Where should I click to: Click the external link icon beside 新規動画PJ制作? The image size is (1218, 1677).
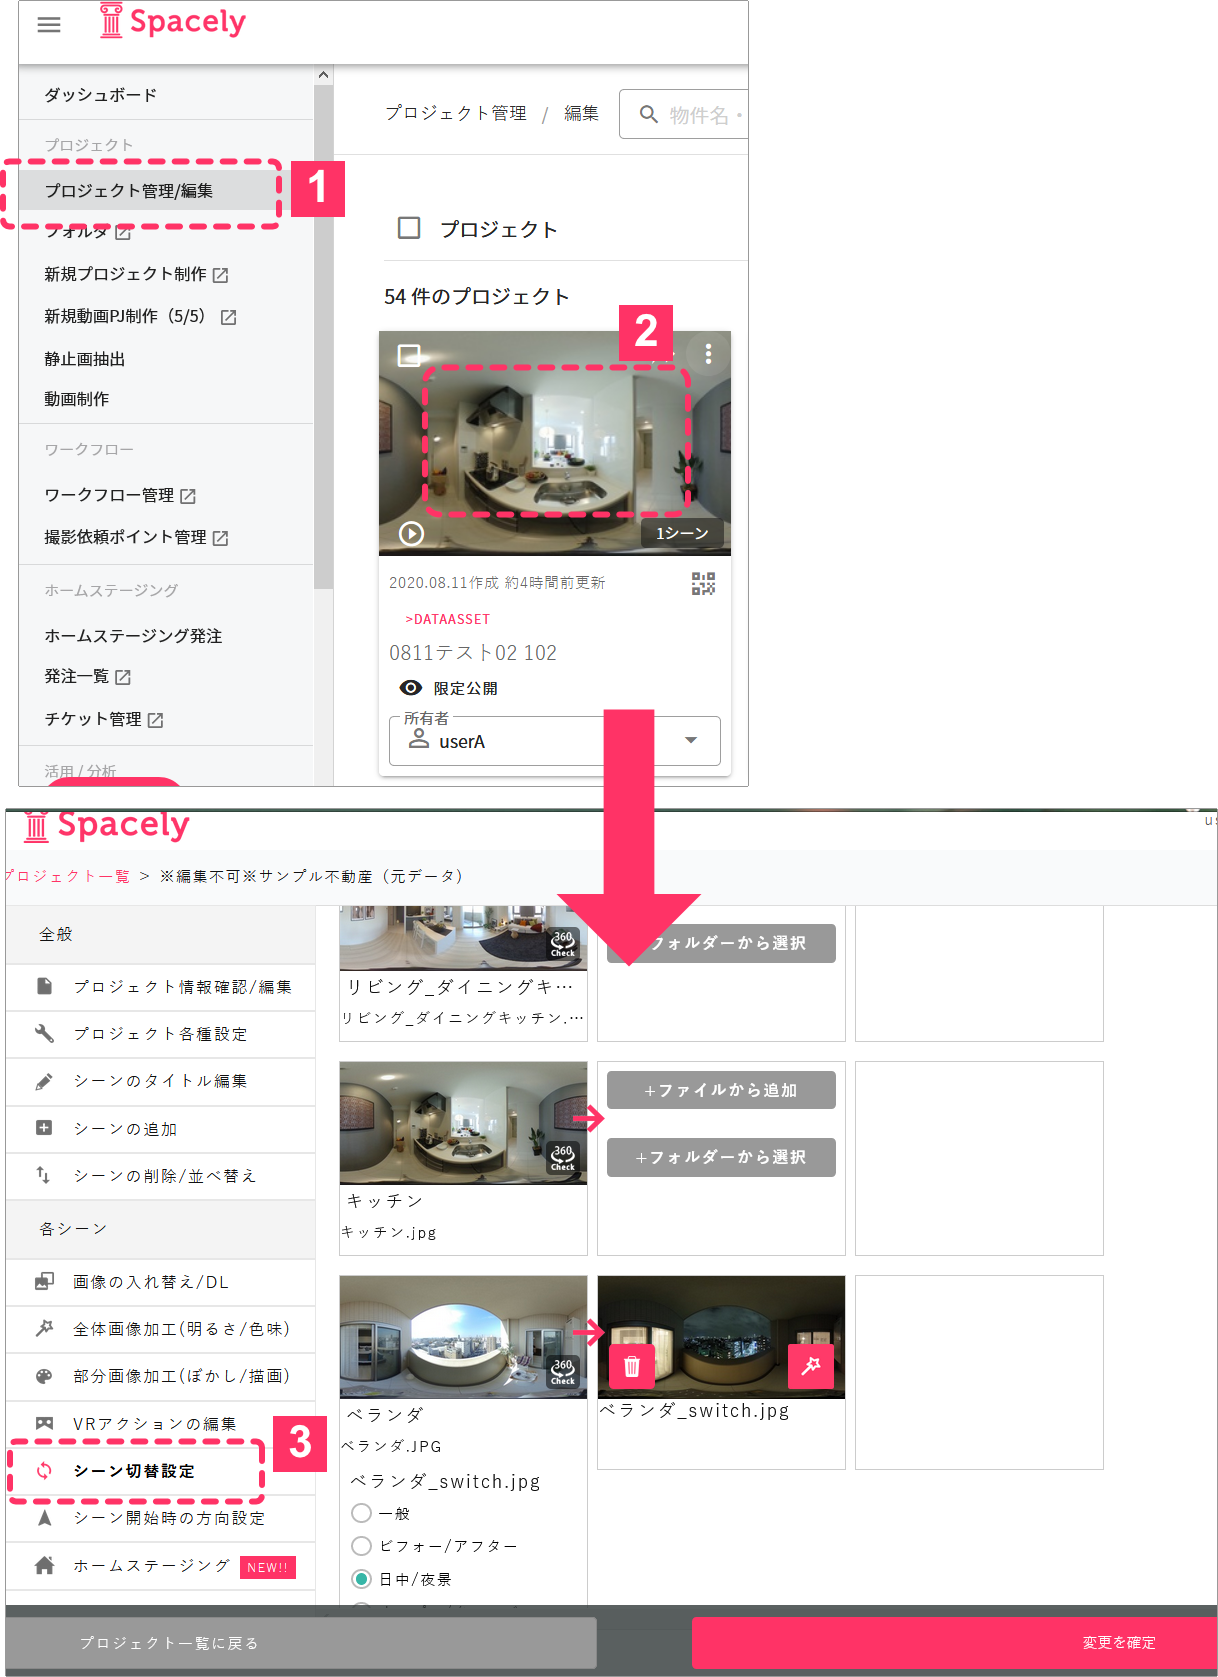pyautogui.click(x=228, y=317)
